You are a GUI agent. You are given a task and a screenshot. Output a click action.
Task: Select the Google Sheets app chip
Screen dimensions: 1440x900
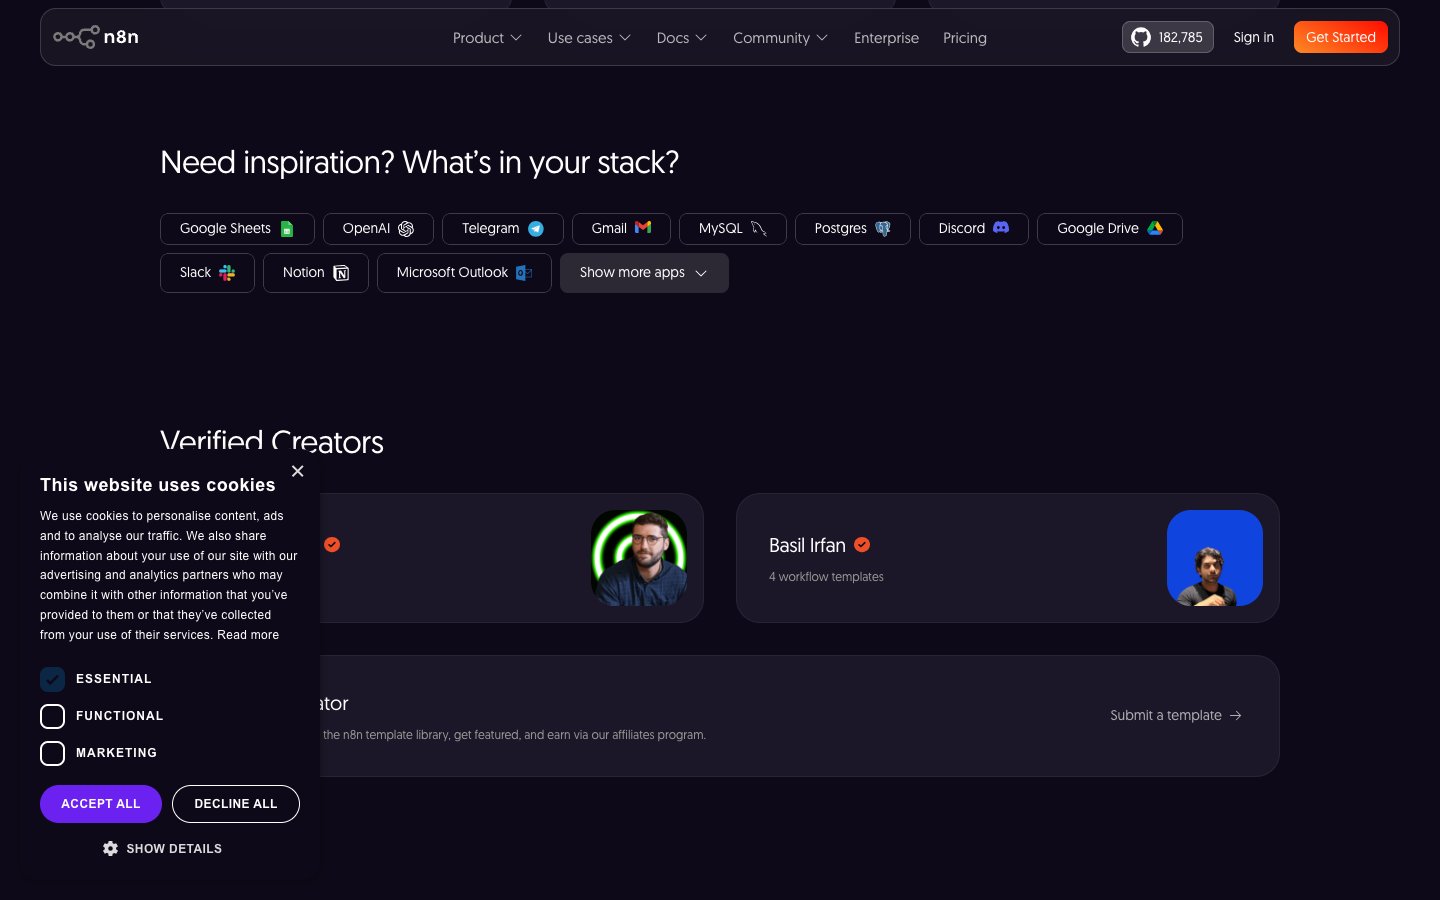click(x=237, y=229)
